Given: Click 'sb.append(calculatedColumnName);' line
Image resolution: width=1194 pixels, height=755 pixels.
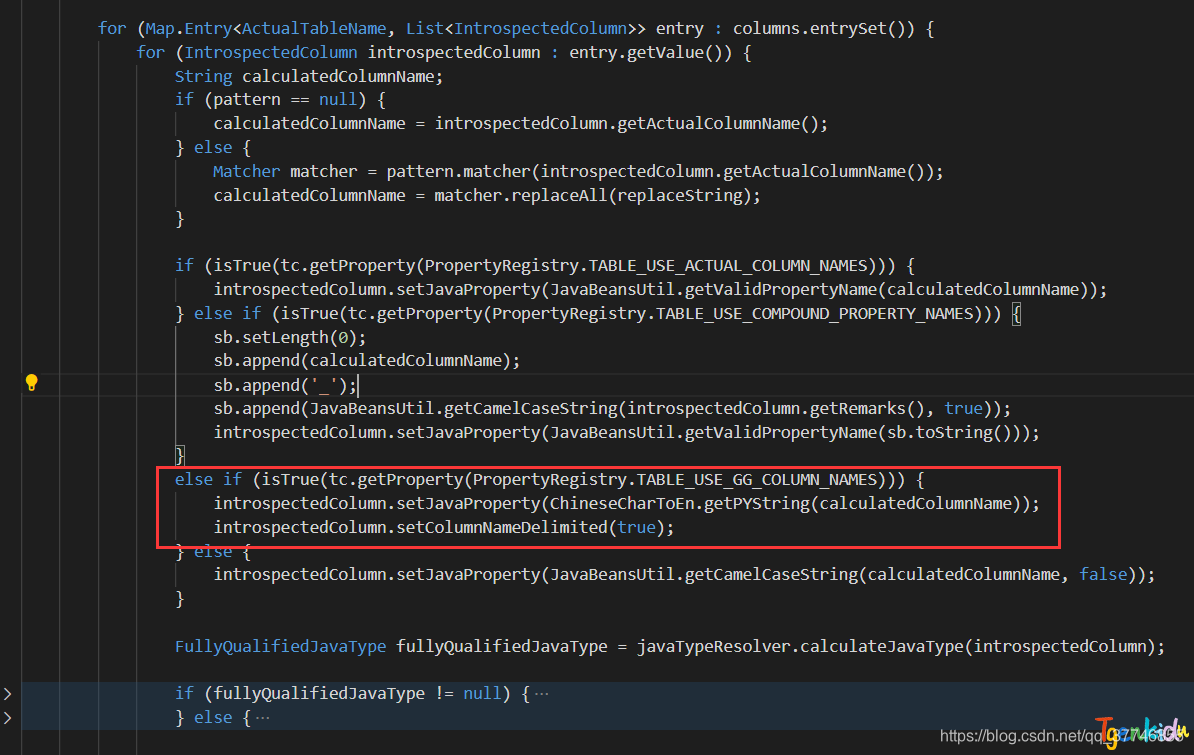Looking at the screenshot, I should click(366, 360).
